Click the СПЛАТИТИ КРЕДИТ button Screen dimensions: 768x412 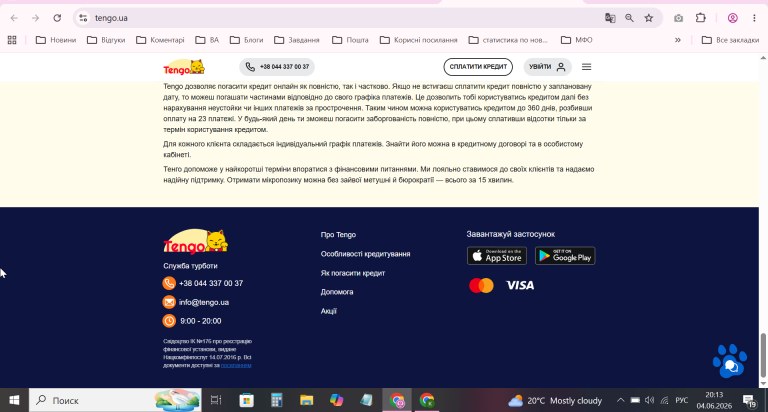(478, 67)
